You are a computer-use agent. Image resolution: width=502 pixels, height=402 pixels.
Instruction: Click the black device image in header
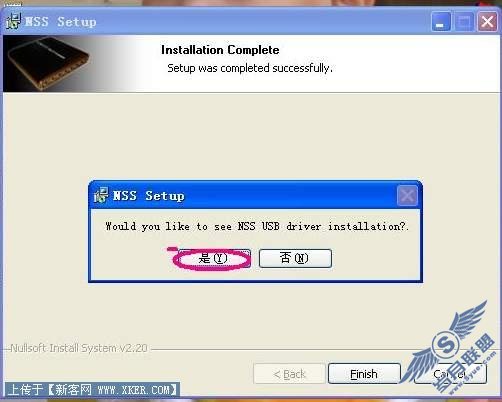point(48,63)
